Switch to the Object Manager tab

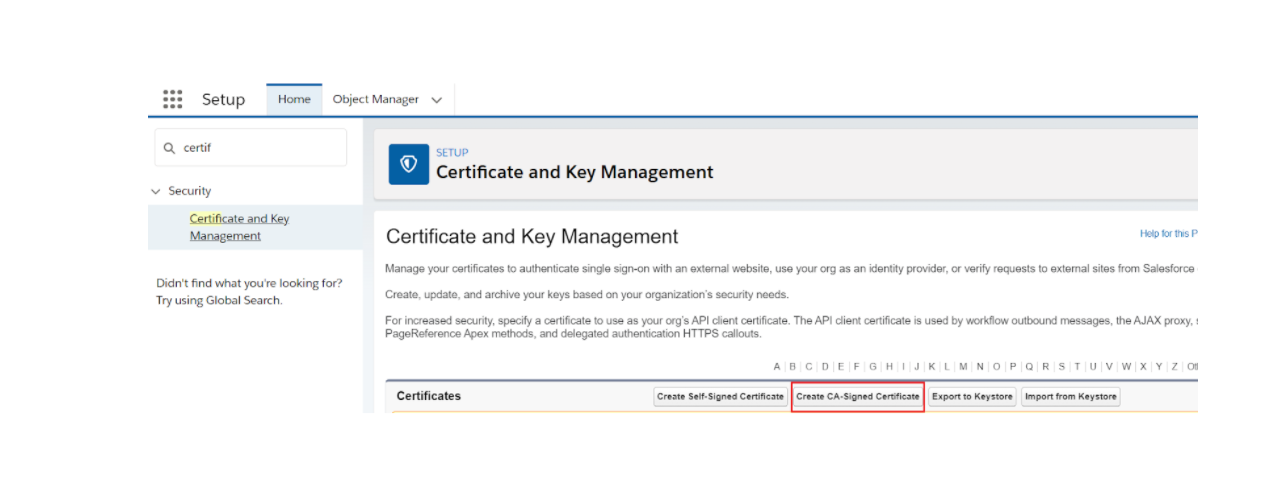click(x=376, y=99)
